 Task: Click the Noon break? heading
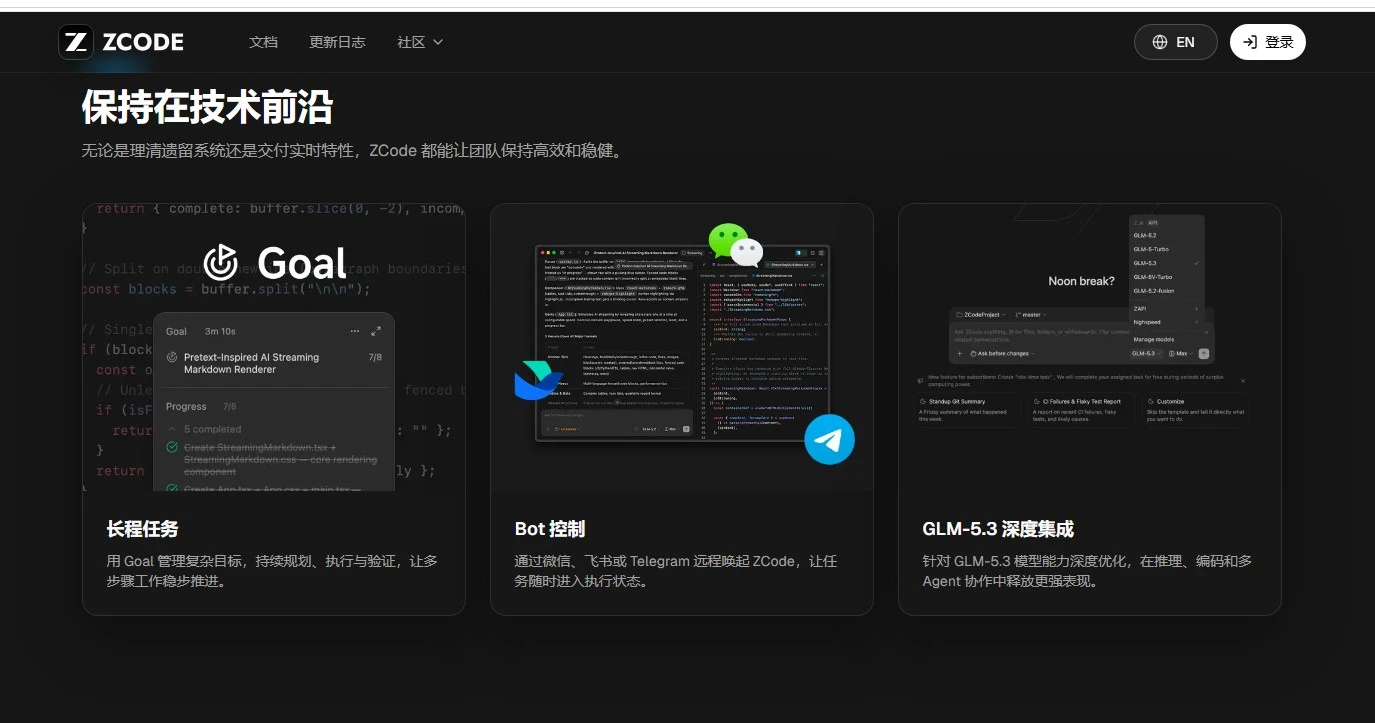coord(1081,281)
